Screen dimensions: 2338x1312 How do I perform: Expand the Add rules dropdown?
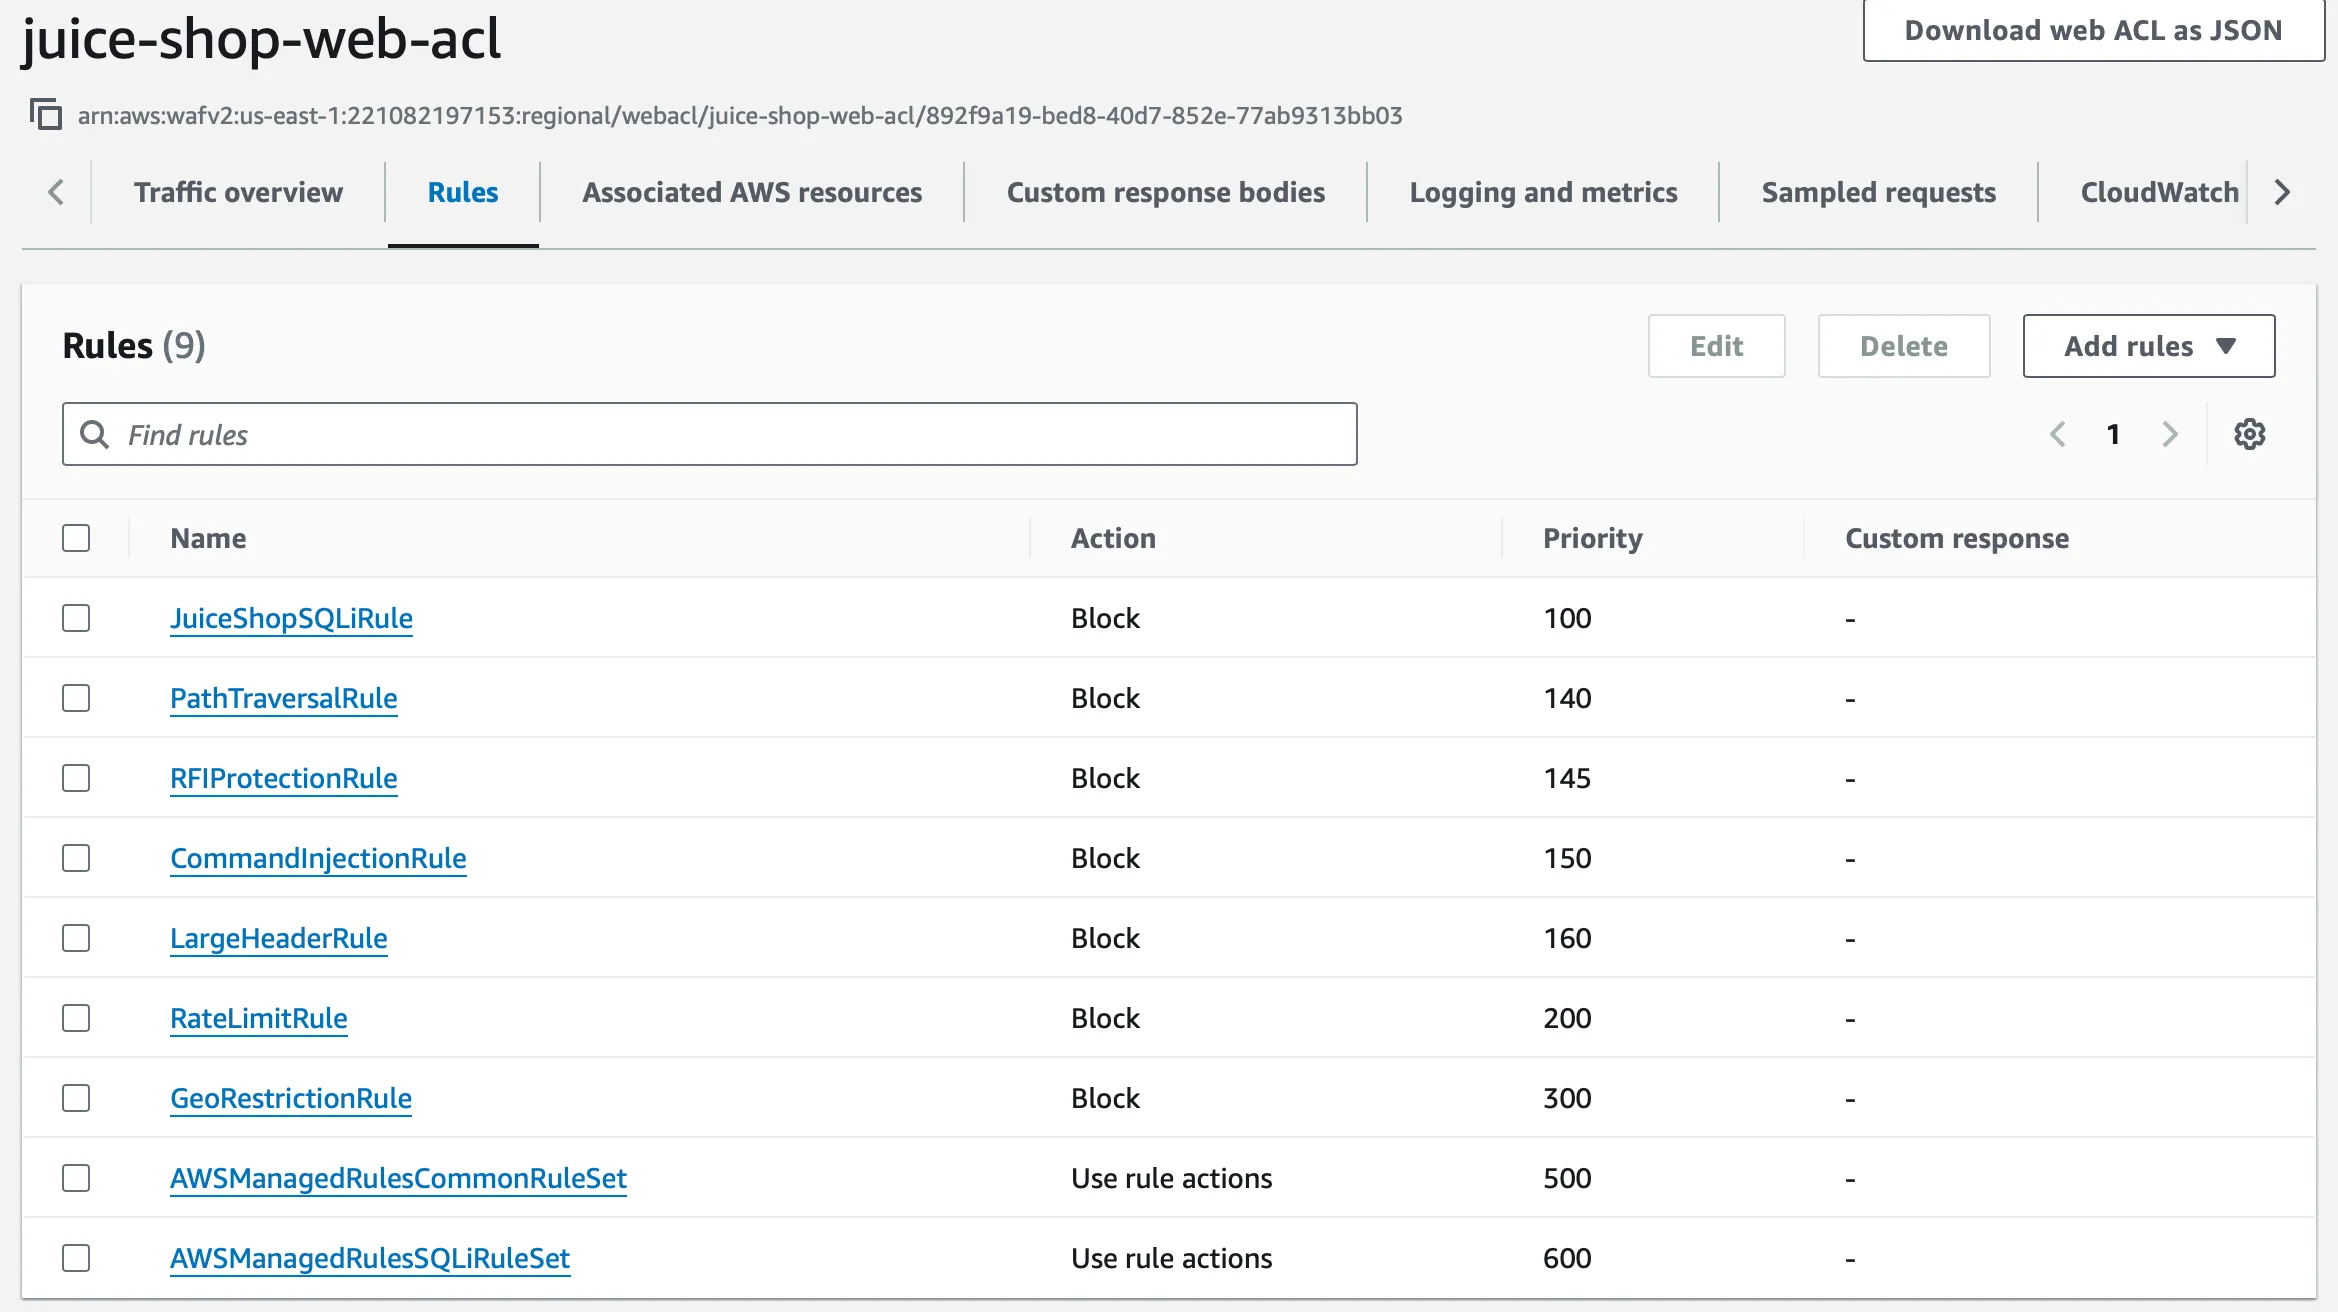click(x=2148, y=346)
